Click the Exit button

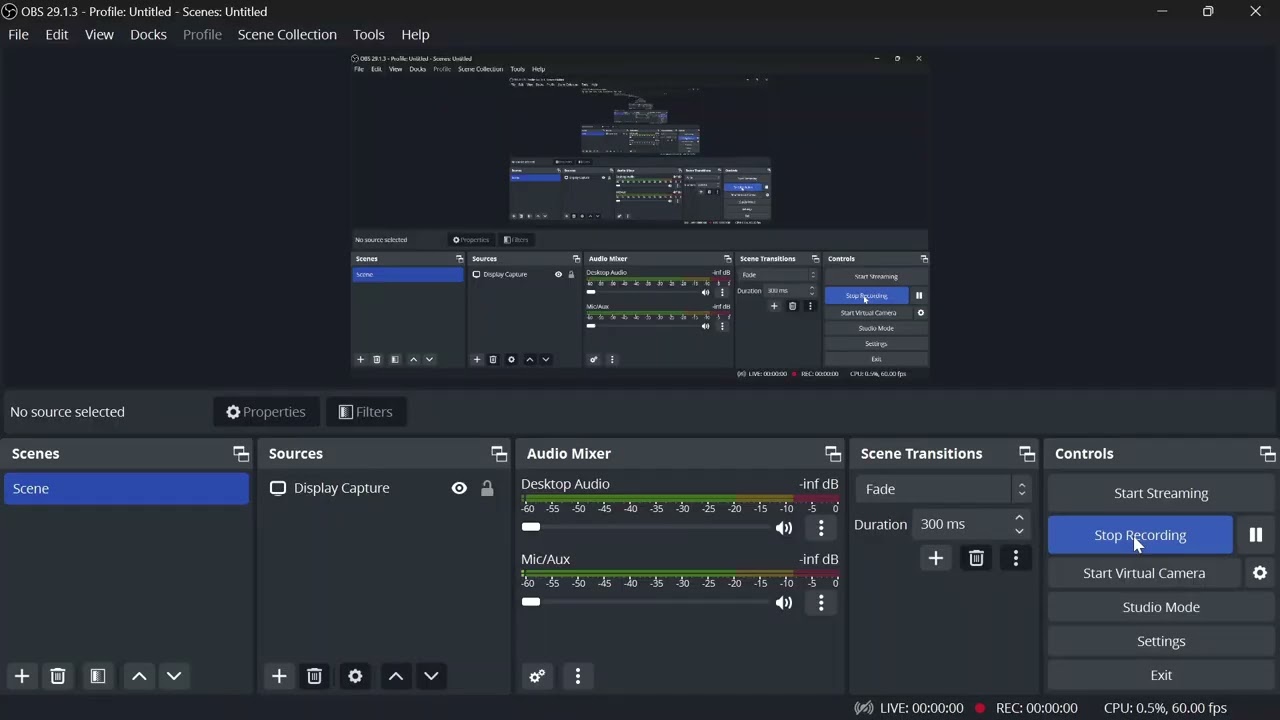pos(1161,675)
